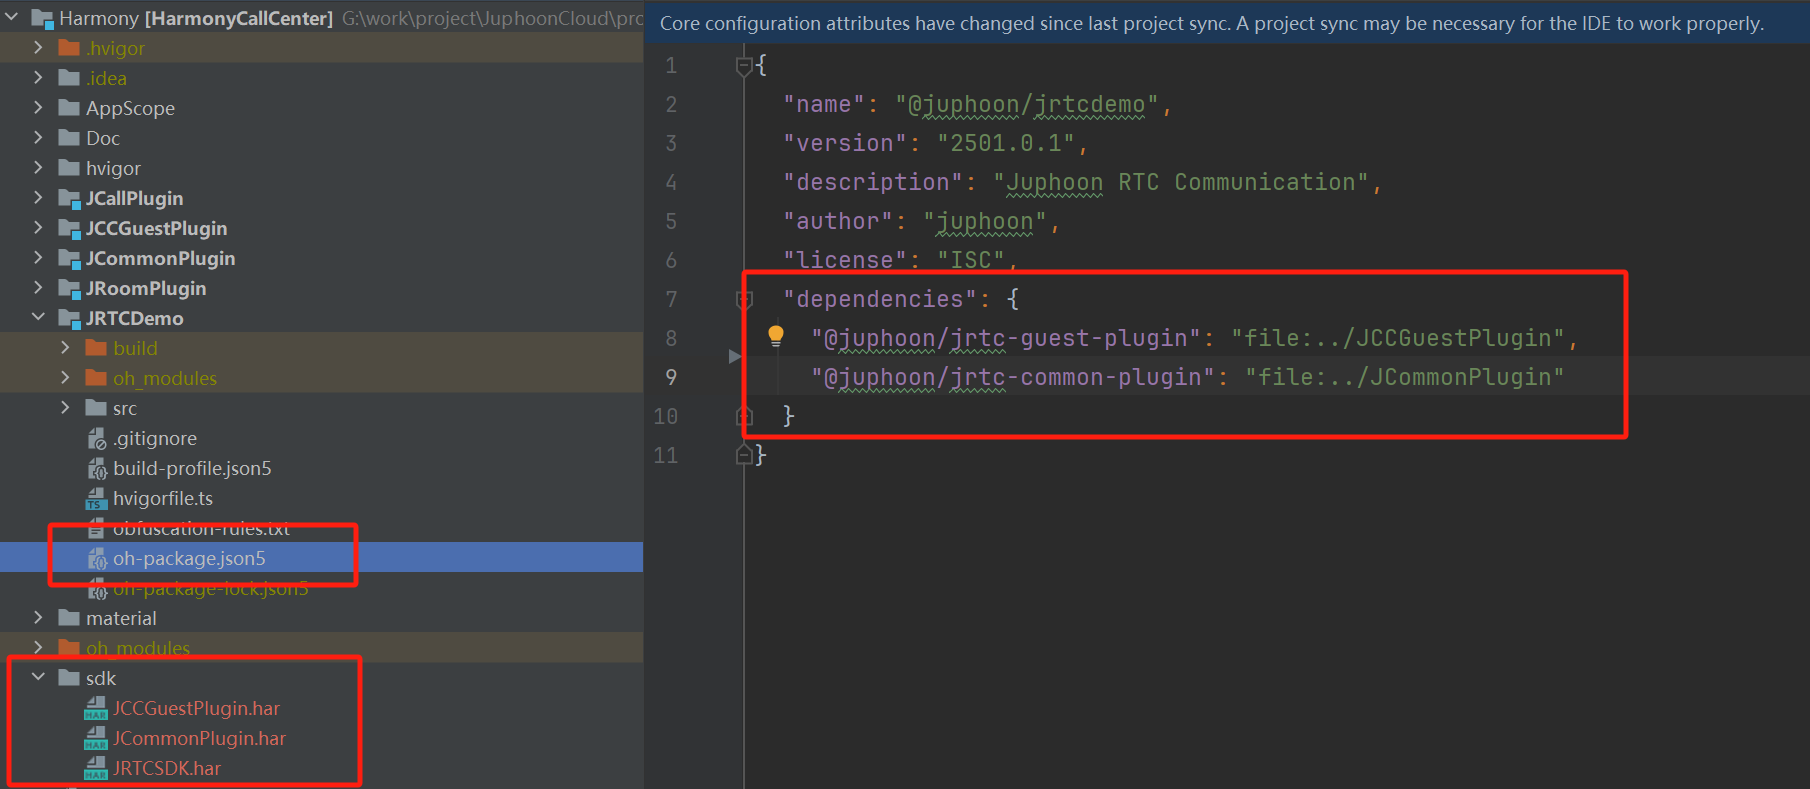Fold the JSON root object at line 1
The width and height of the screenshot is (1810, 789).
coord(743,66)
